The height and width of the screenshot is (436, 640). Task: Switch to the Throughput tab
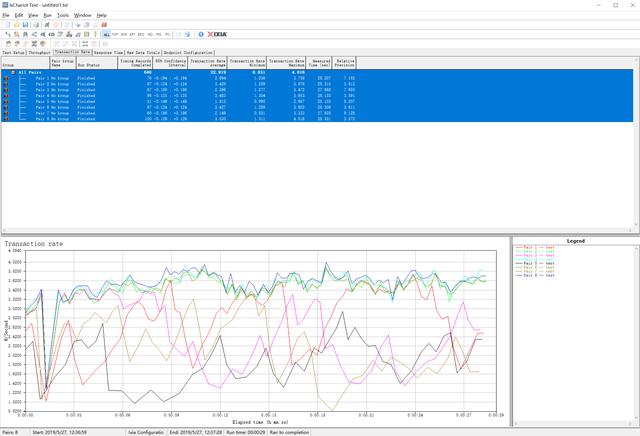click(39, 52)
